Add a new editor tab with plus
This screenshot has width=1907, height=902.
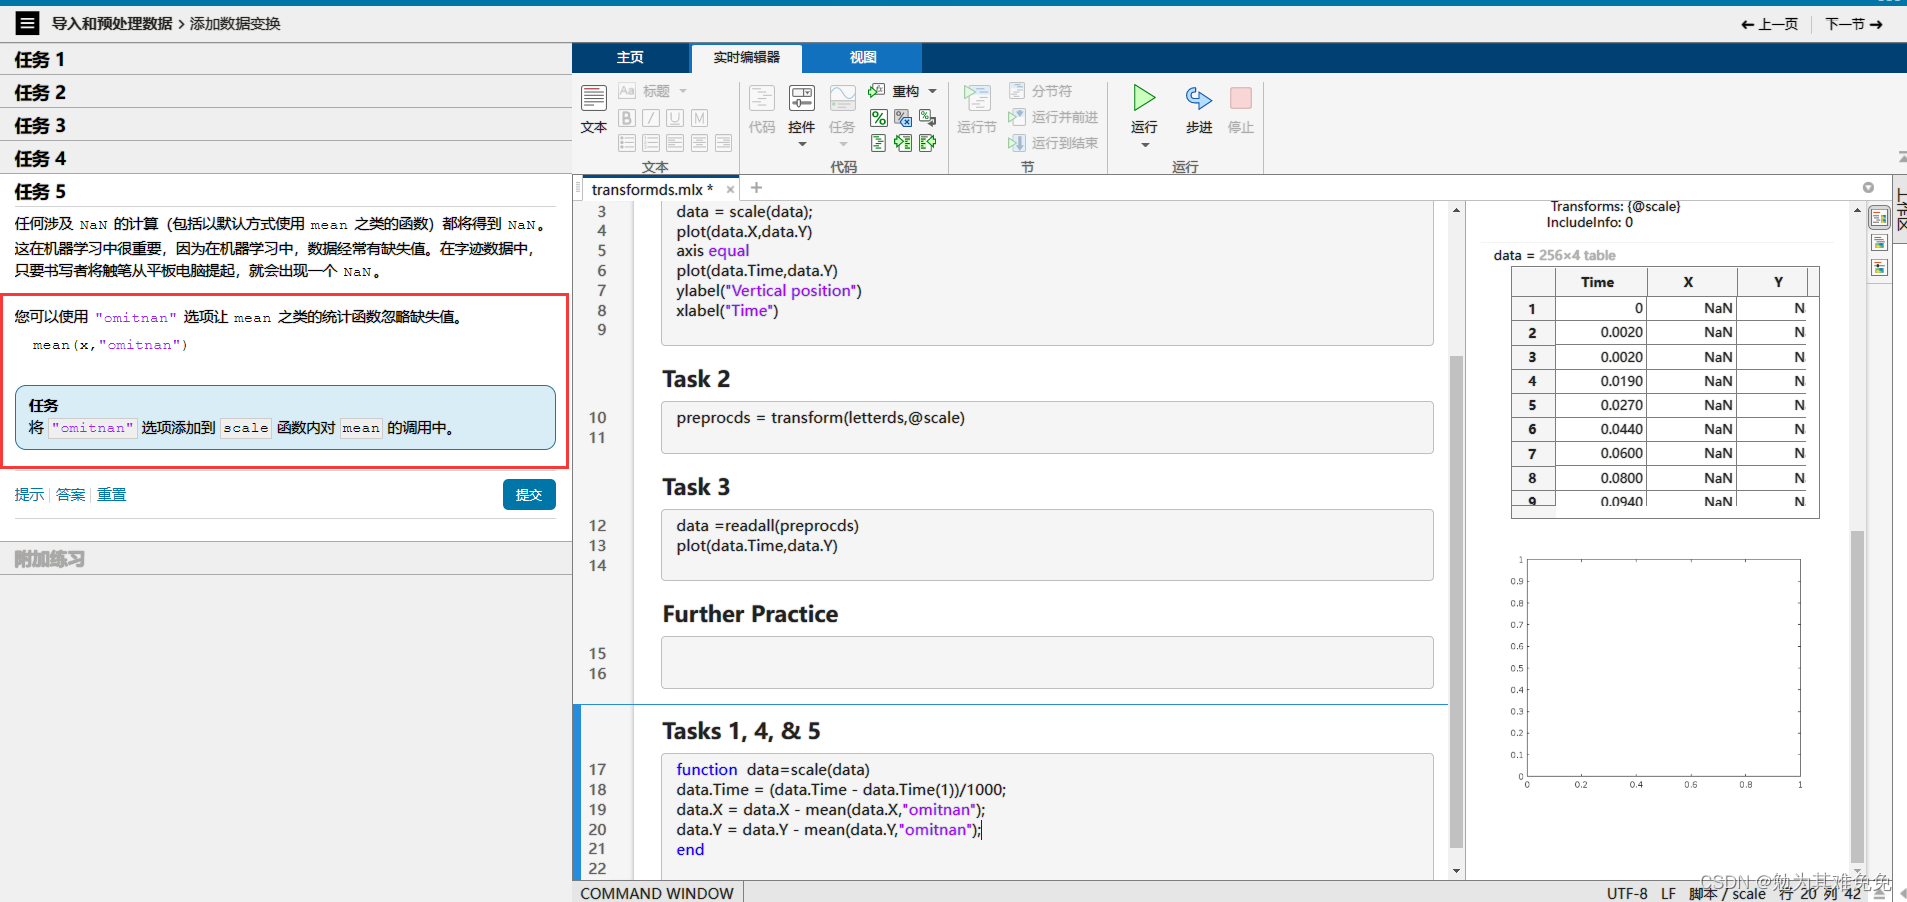coord(756,187)
